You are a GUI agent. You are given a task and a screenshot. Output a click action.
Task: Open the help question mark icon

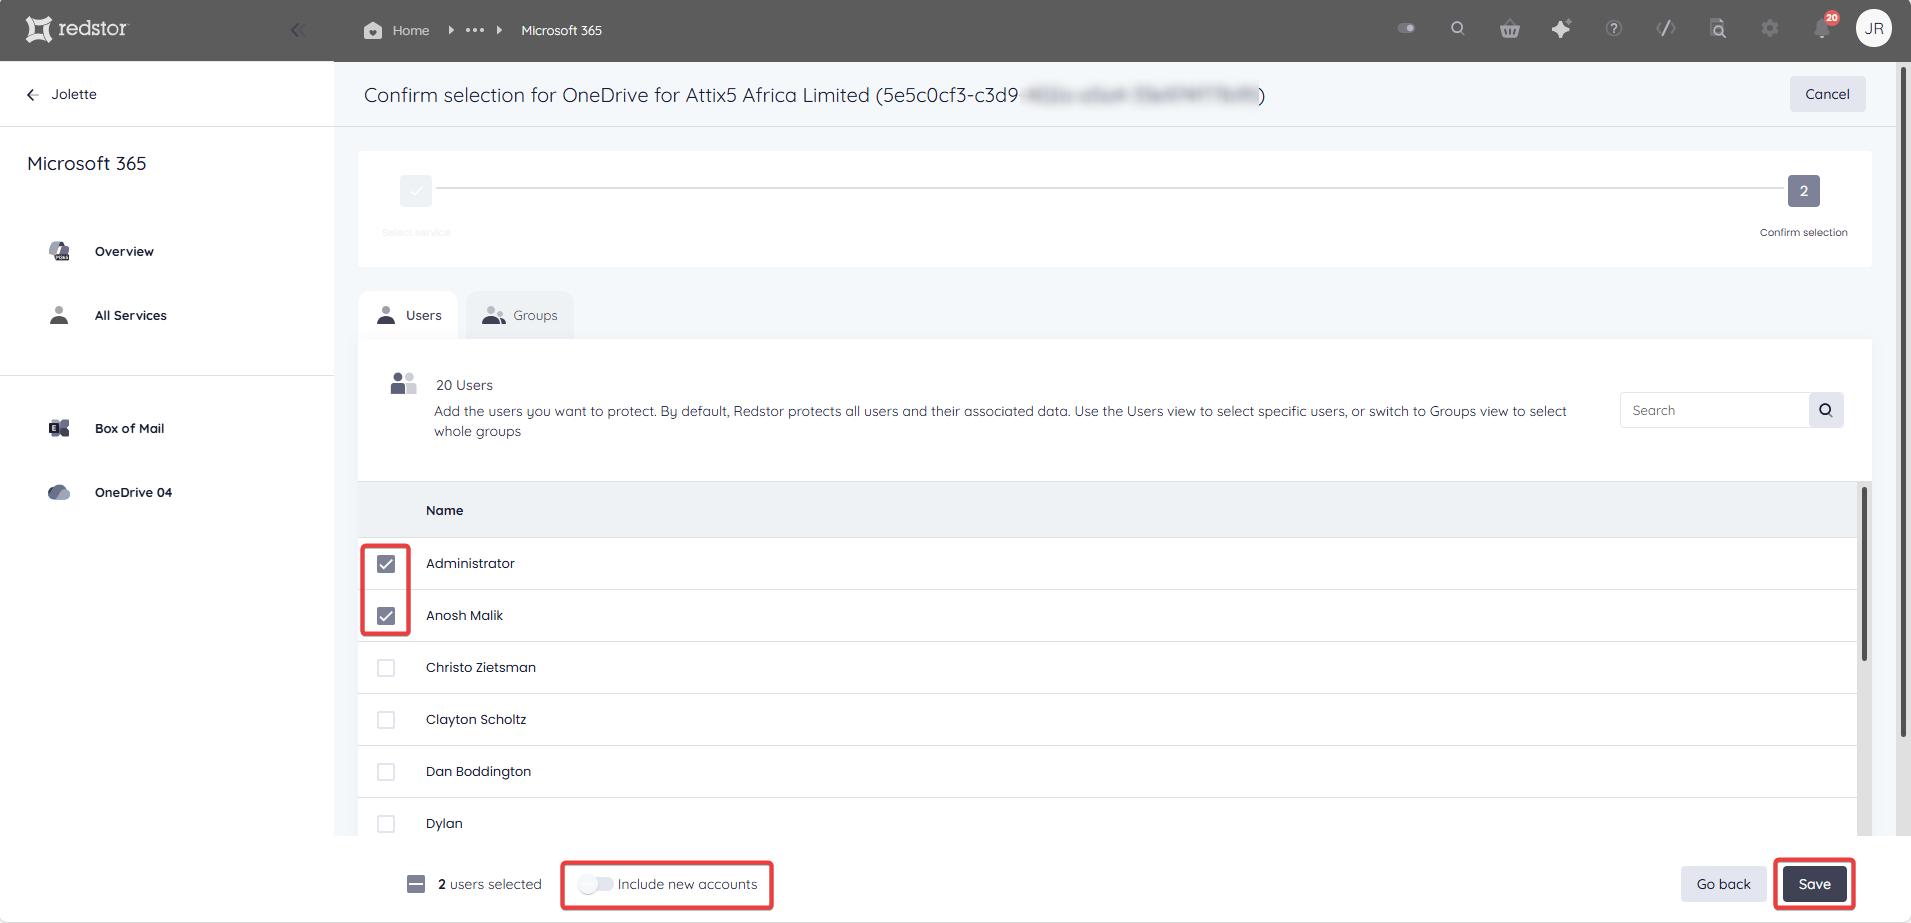[1614, 28]
